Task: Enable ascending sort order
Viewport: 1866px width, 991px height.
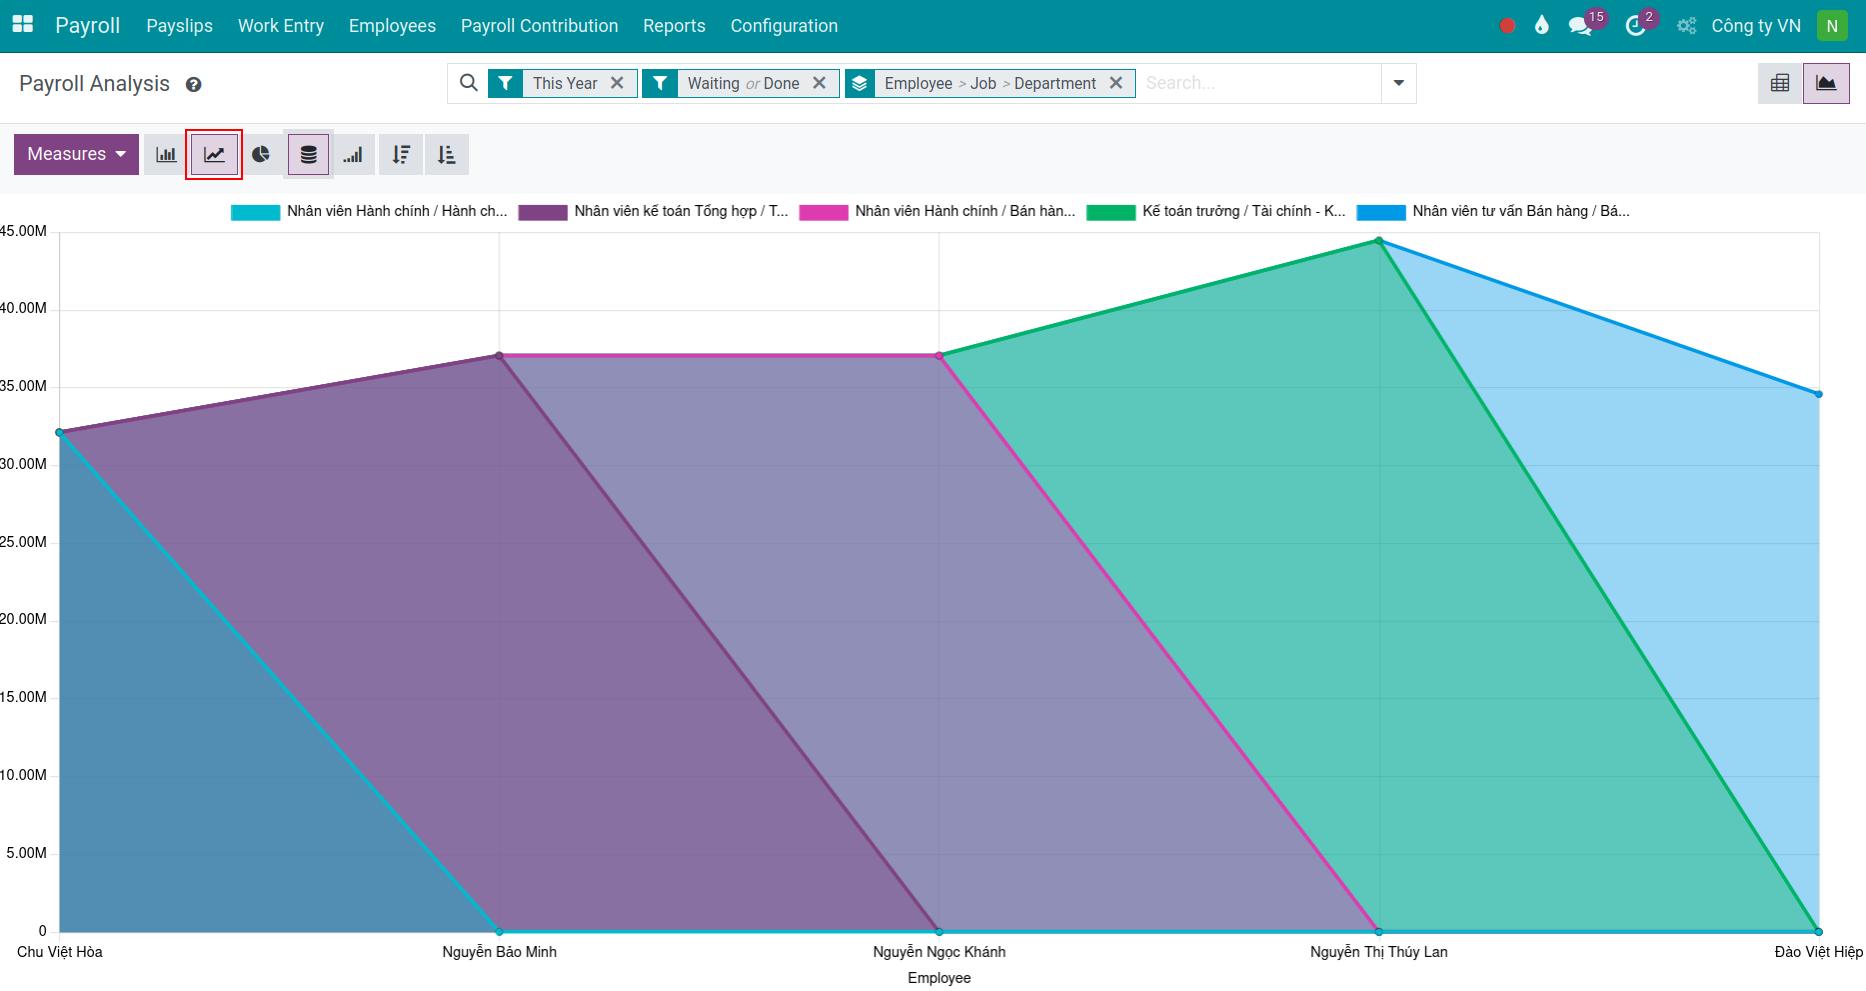Action: pos(447,154)
